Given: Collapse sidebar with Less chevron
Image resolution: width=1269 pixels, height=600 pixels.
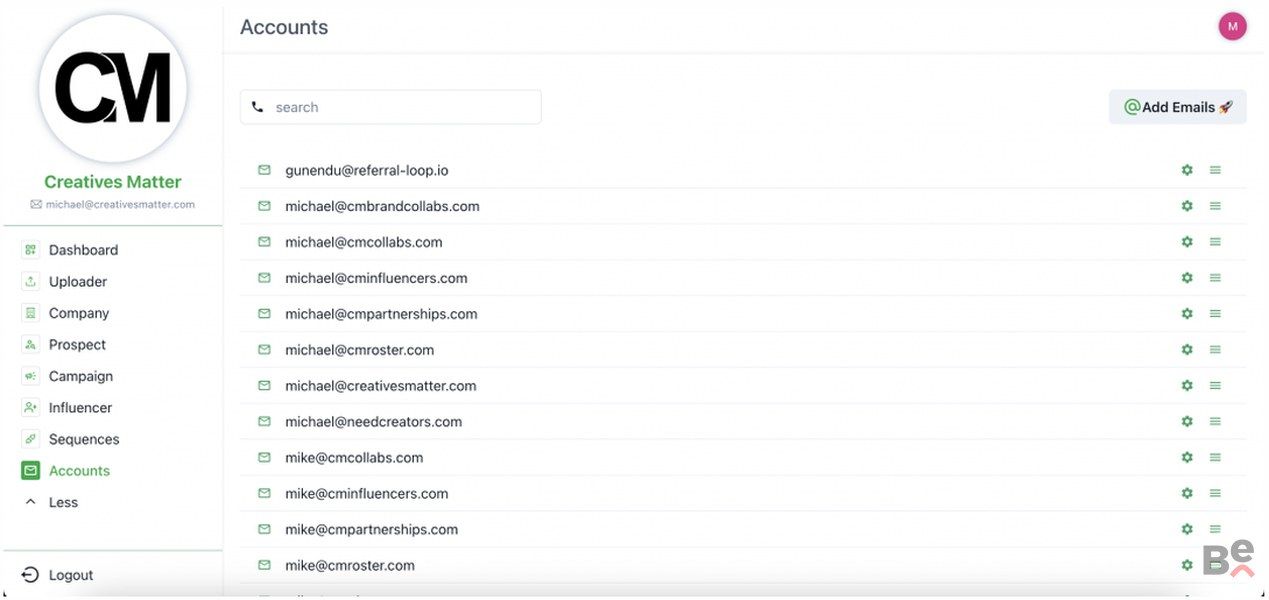Looking at the screenshot, I should point(30,502).
